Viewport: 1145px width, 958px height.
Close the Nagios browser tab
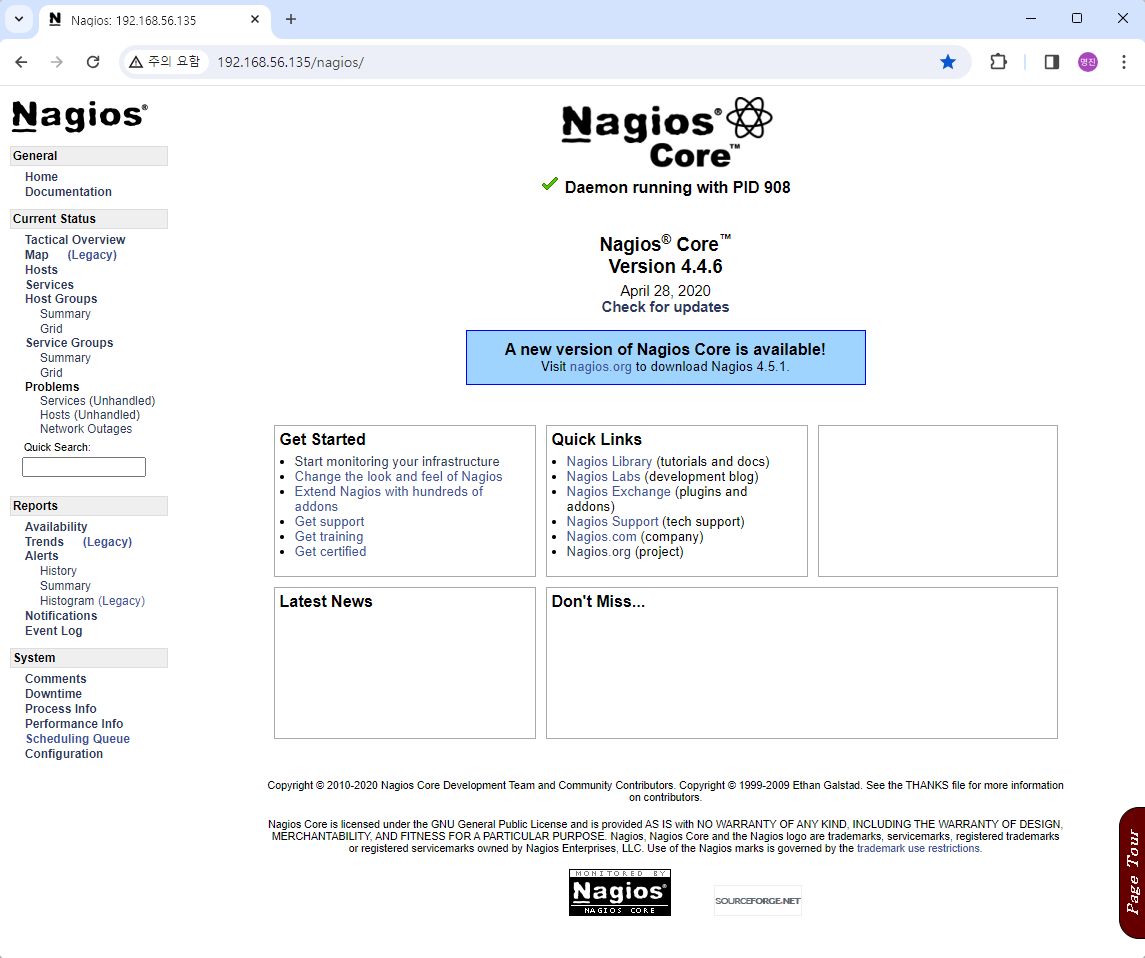255,19
